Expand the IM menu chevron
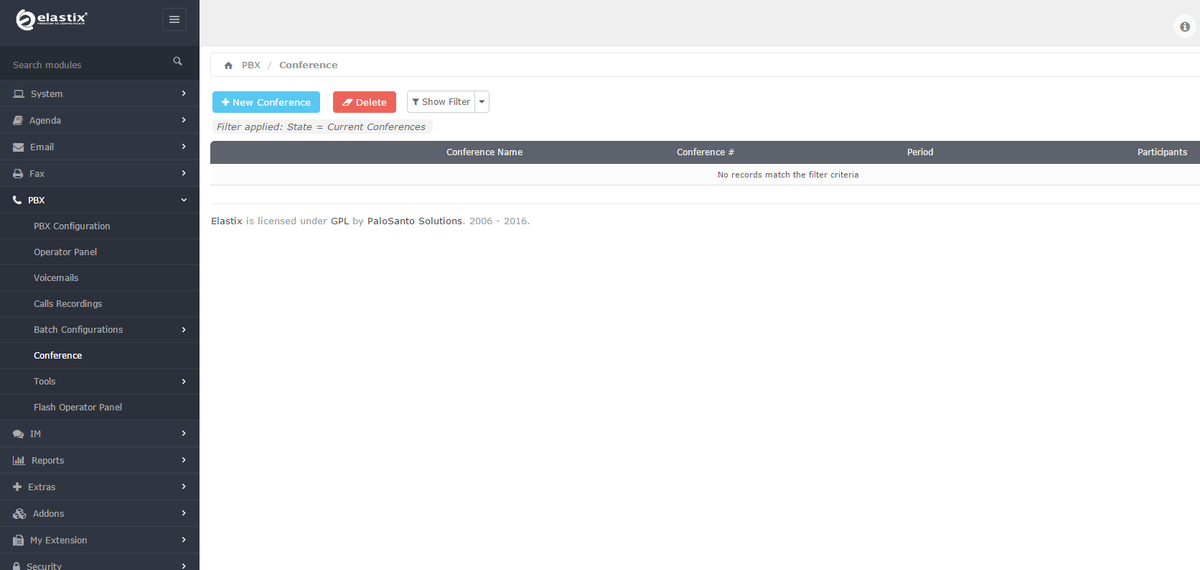 click(x=184, y=433)
